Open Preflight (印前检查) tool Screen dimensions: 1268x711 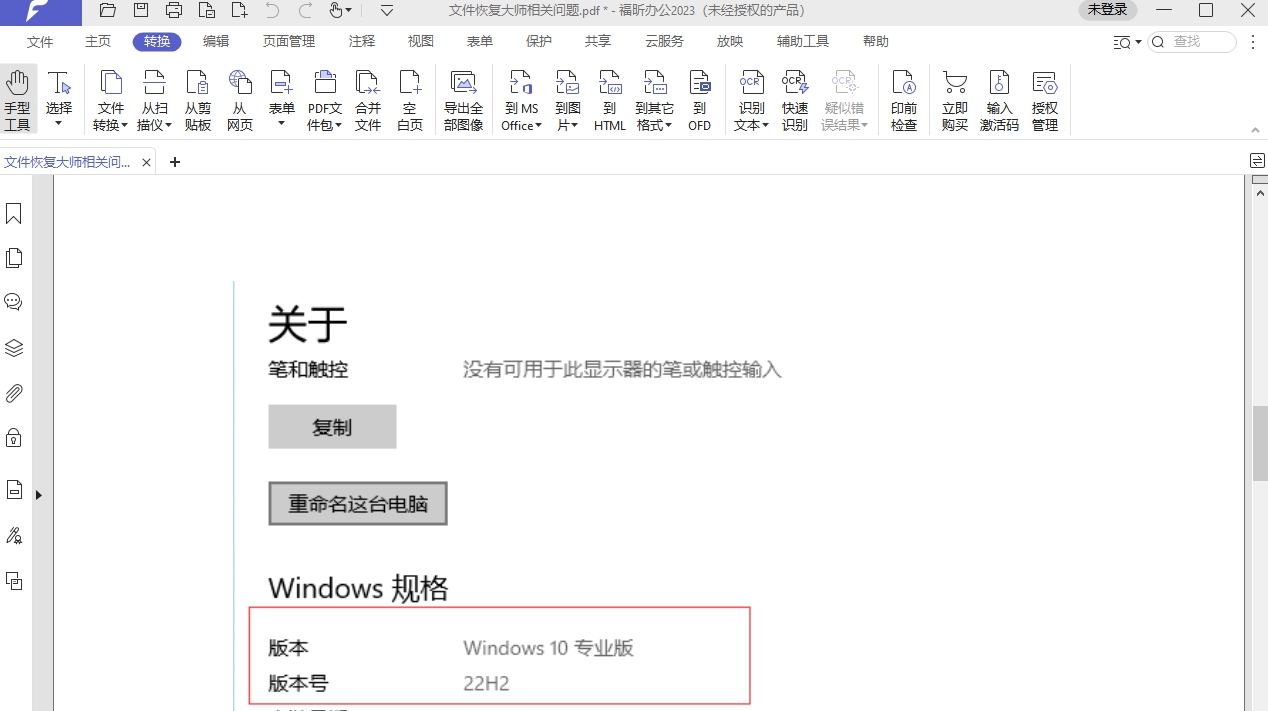[904, 100]
